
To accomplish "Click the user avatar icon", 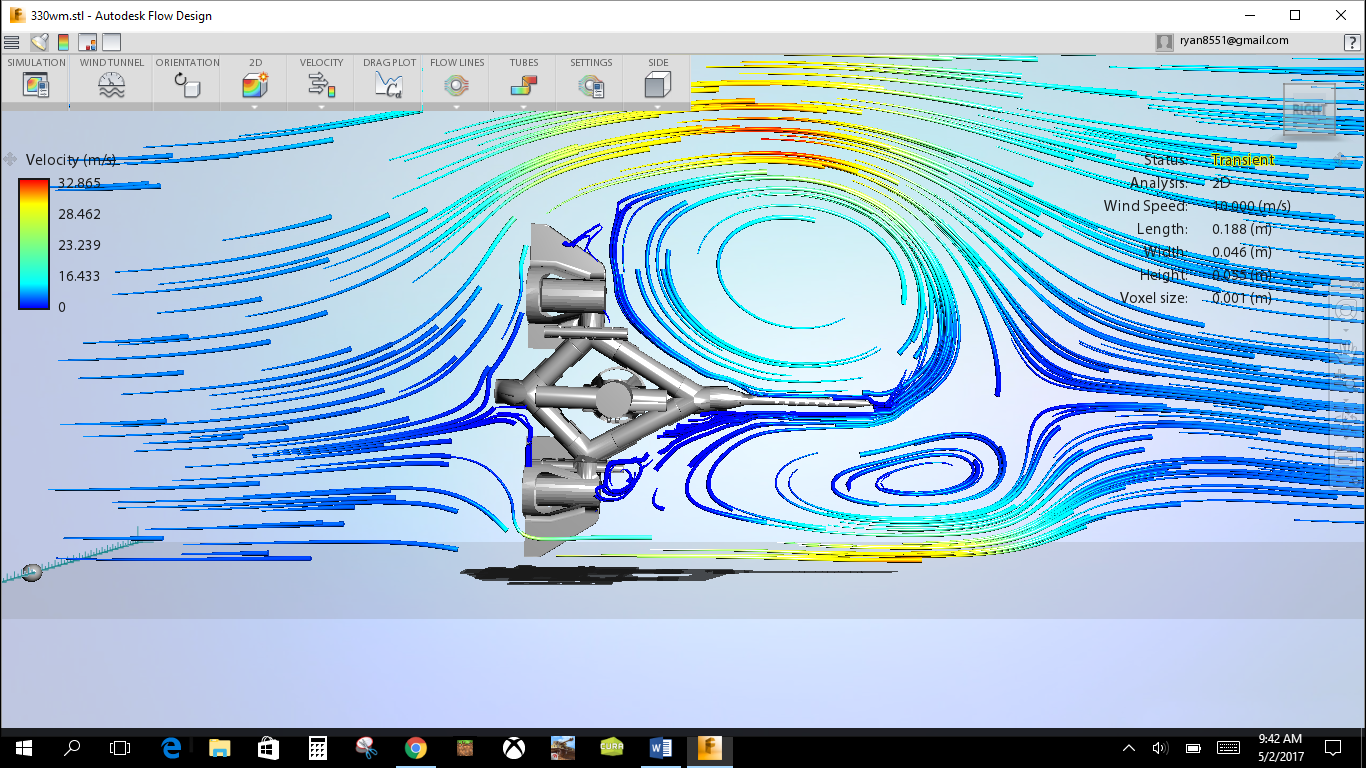I will click(x=1164, y=42).
